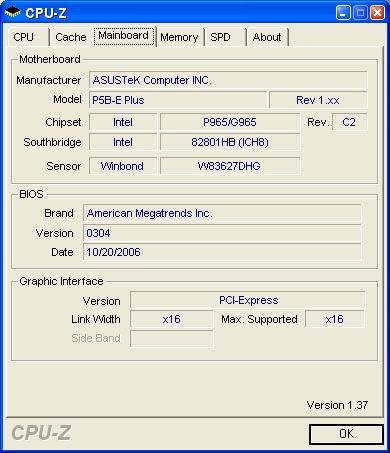The height and width of the screenshot is (453, 390).
Task: Click the BIOS group heading
Action: 31,194
